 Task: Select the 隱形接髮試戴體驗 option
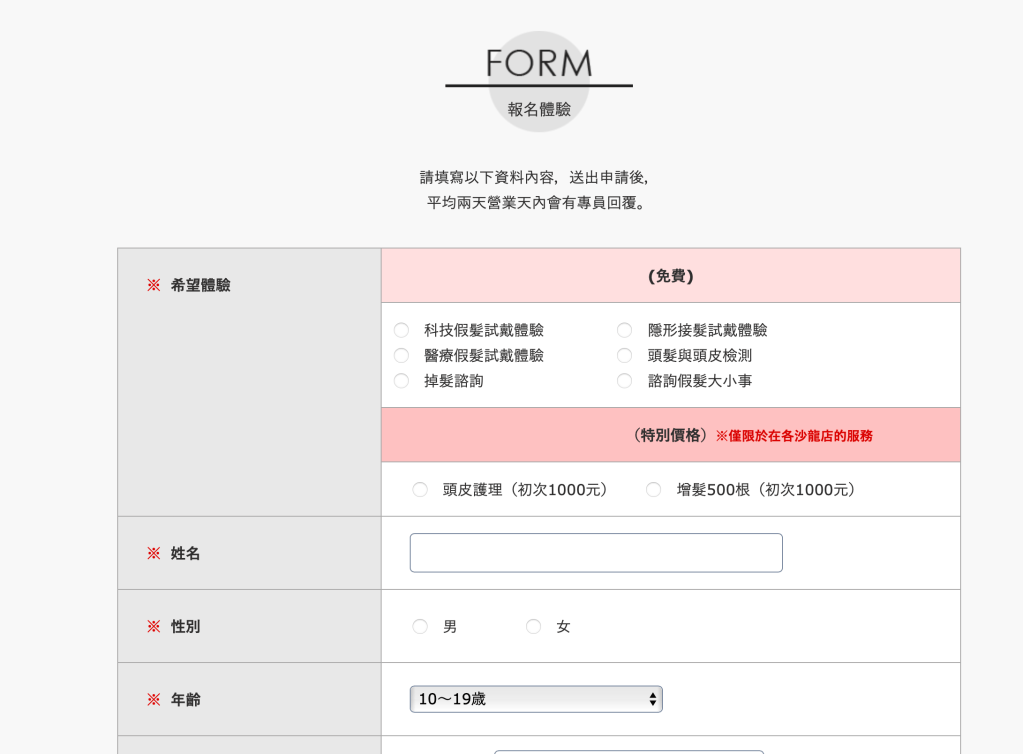(624, 330)
